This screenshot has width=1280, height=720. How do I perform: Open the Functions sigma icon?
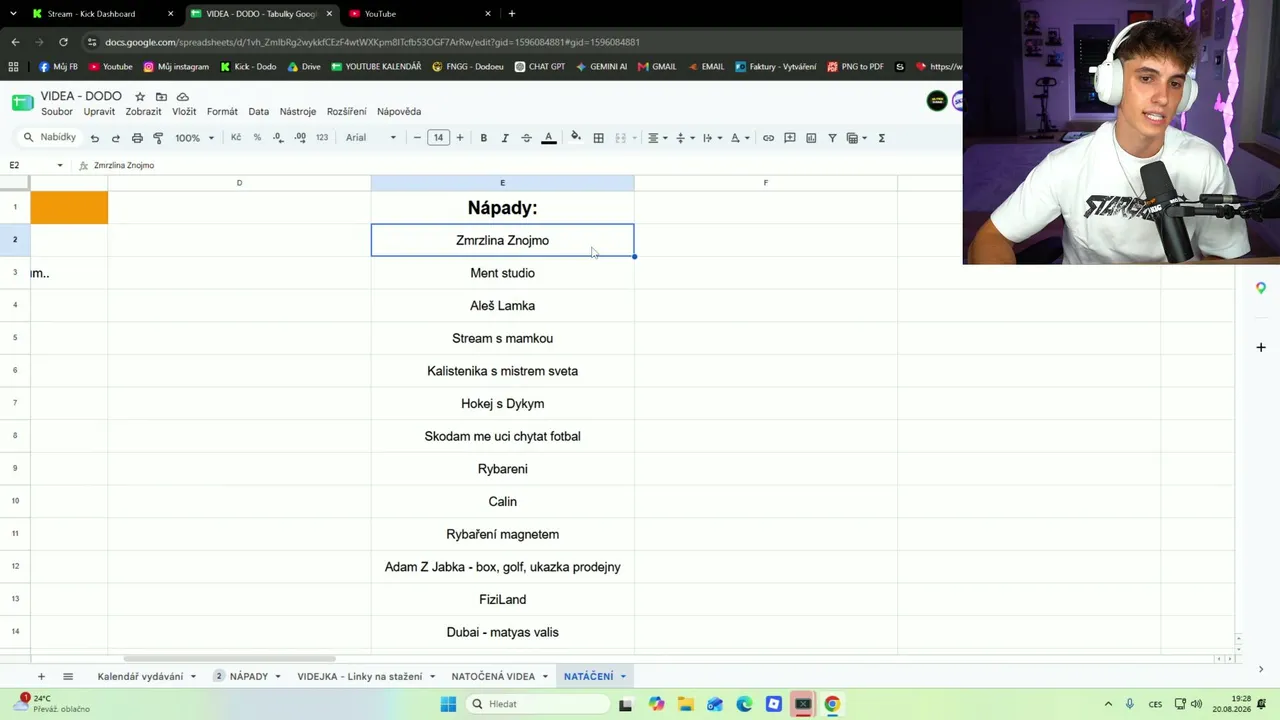click(881, 138)
